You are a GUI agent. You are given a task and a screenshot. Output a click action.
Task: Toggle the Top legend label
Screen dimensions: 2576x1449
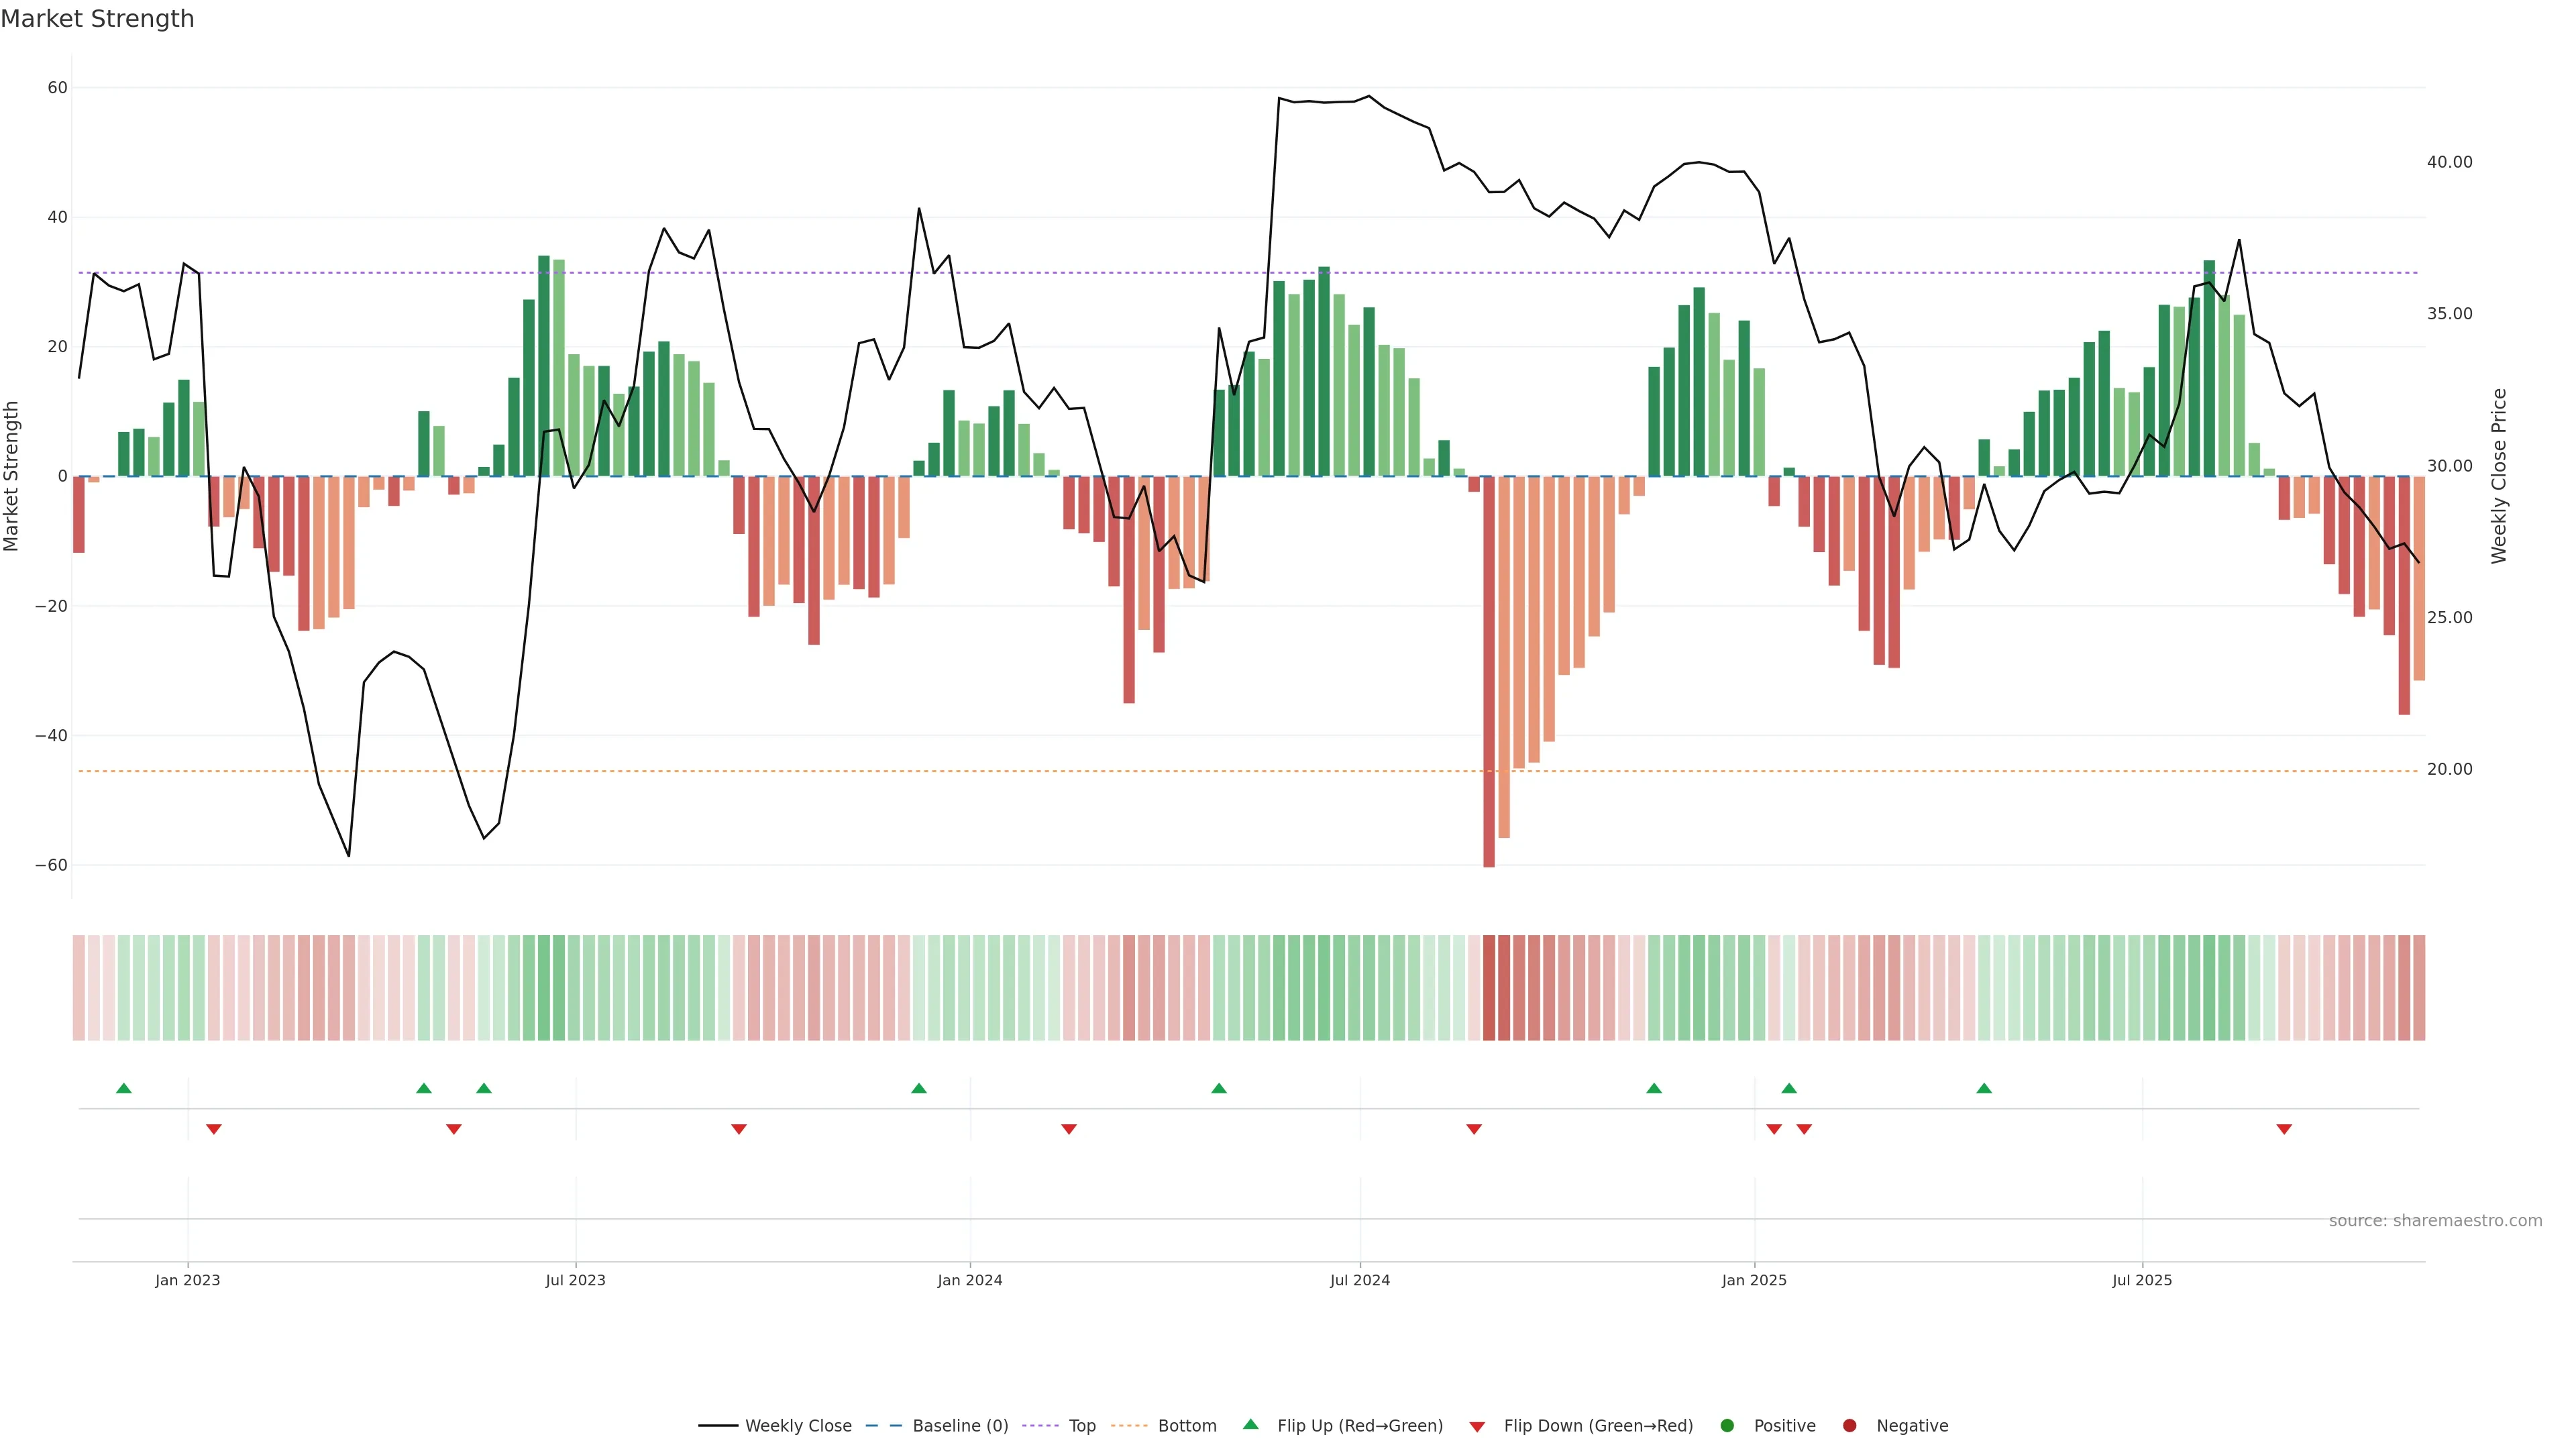point(1082,1426)
